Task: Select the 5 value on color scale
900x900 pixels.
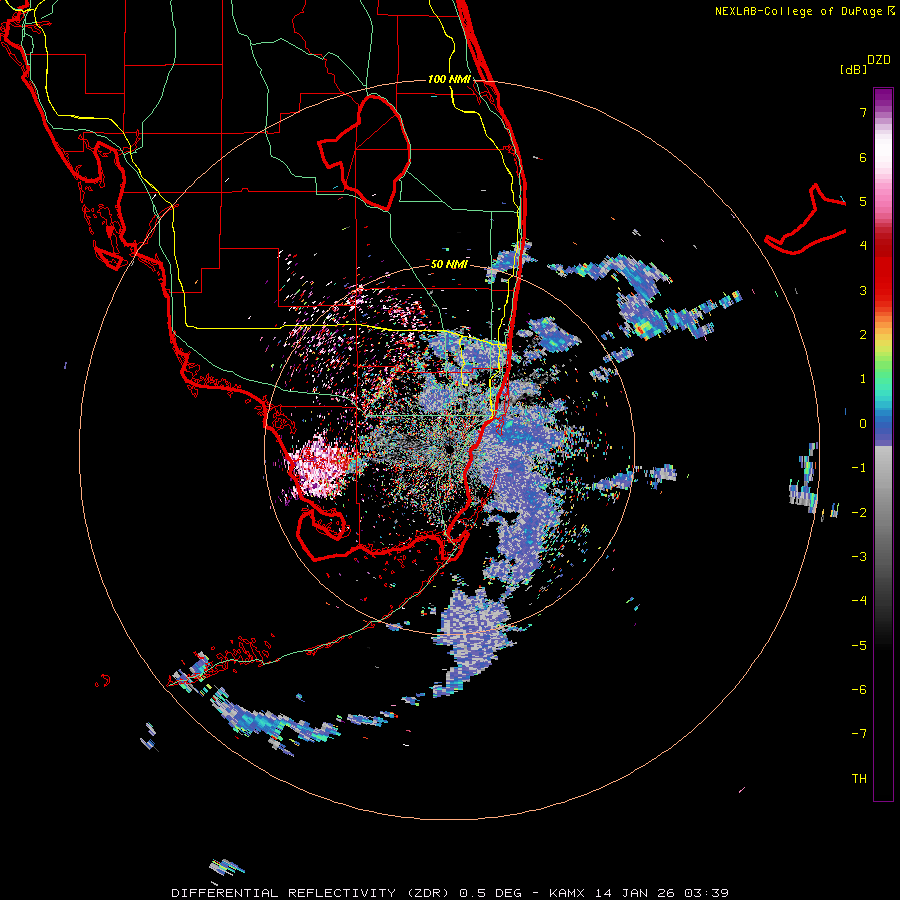Action: (x=863, y=201)
